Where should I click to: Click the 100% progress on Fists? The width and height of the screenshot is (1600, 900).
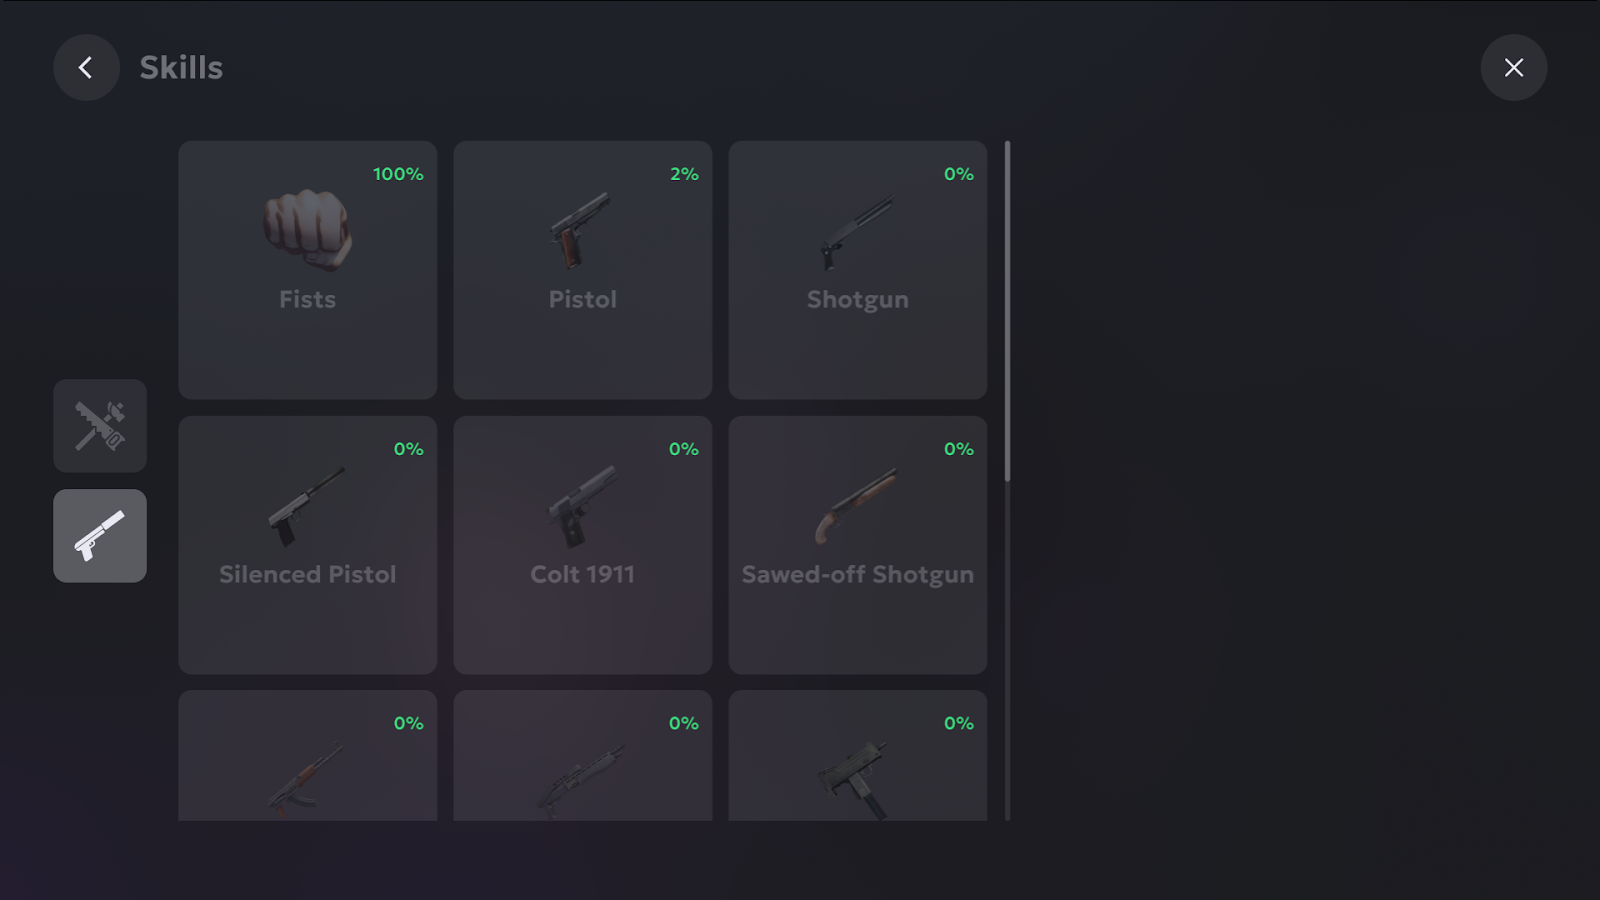click(x=398, y=174)
